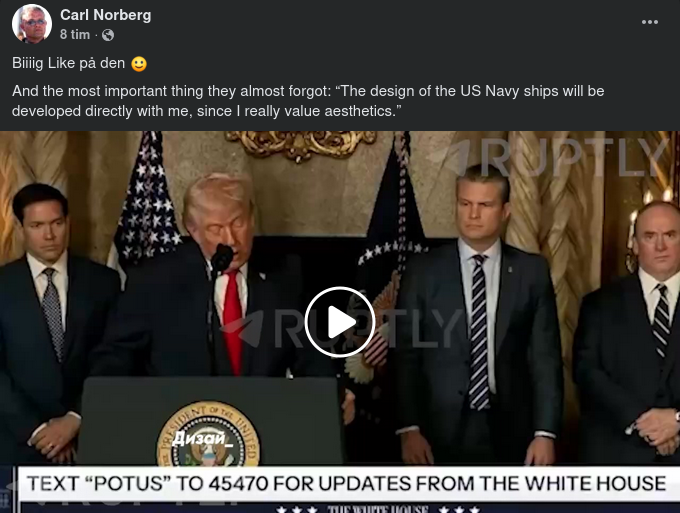Click the 'TEXT POTUS TO 45470' ticker banner
The image size is (680, 513).
pyautogui.click(x=346, y=483)
